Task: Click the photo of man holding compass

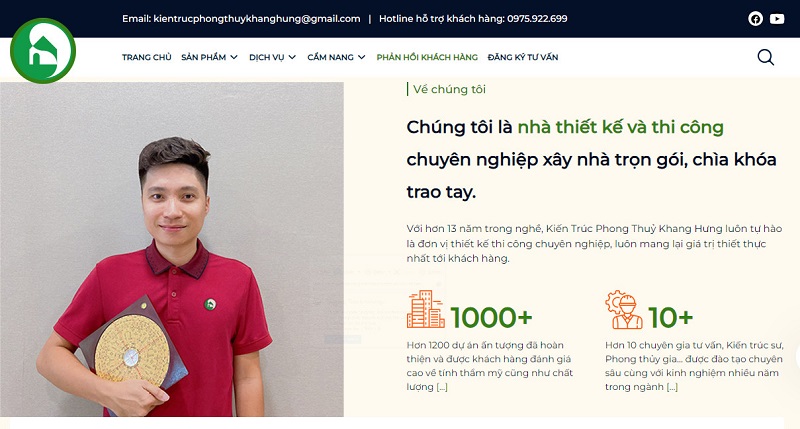Action: 172,249
